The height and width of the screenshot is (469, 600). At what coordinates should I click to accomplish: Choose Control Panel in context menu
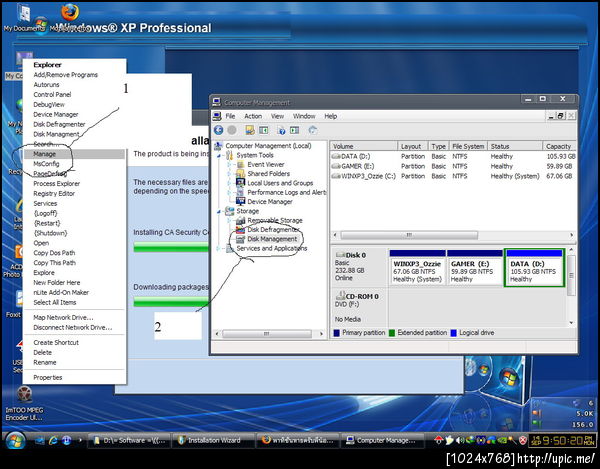click(x=74, y=94)
